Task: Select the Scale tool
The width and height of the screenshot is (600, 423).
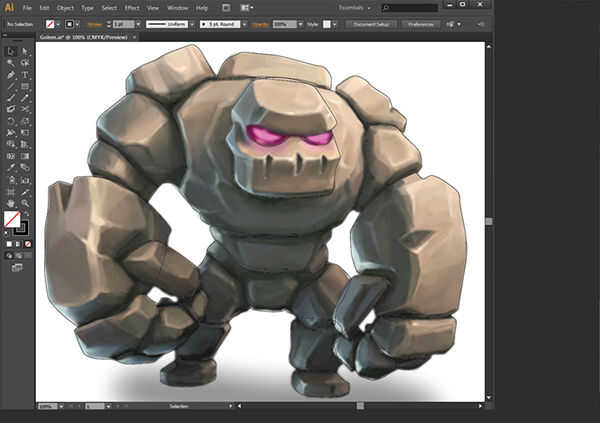Action: [25, 121]
